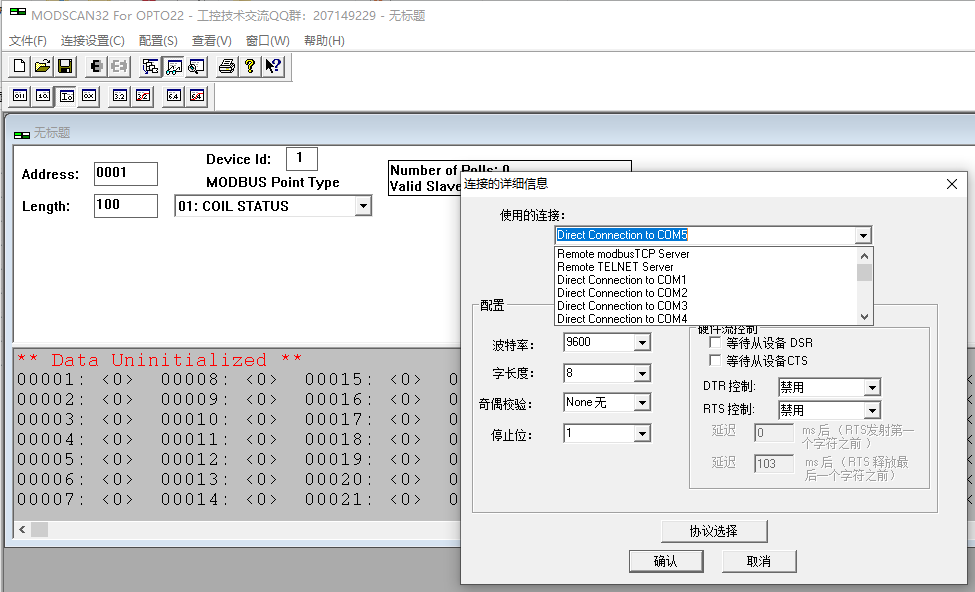Click the RTS delay field showing 103
This screenshot has width=975, height=592.
point(774,464)
